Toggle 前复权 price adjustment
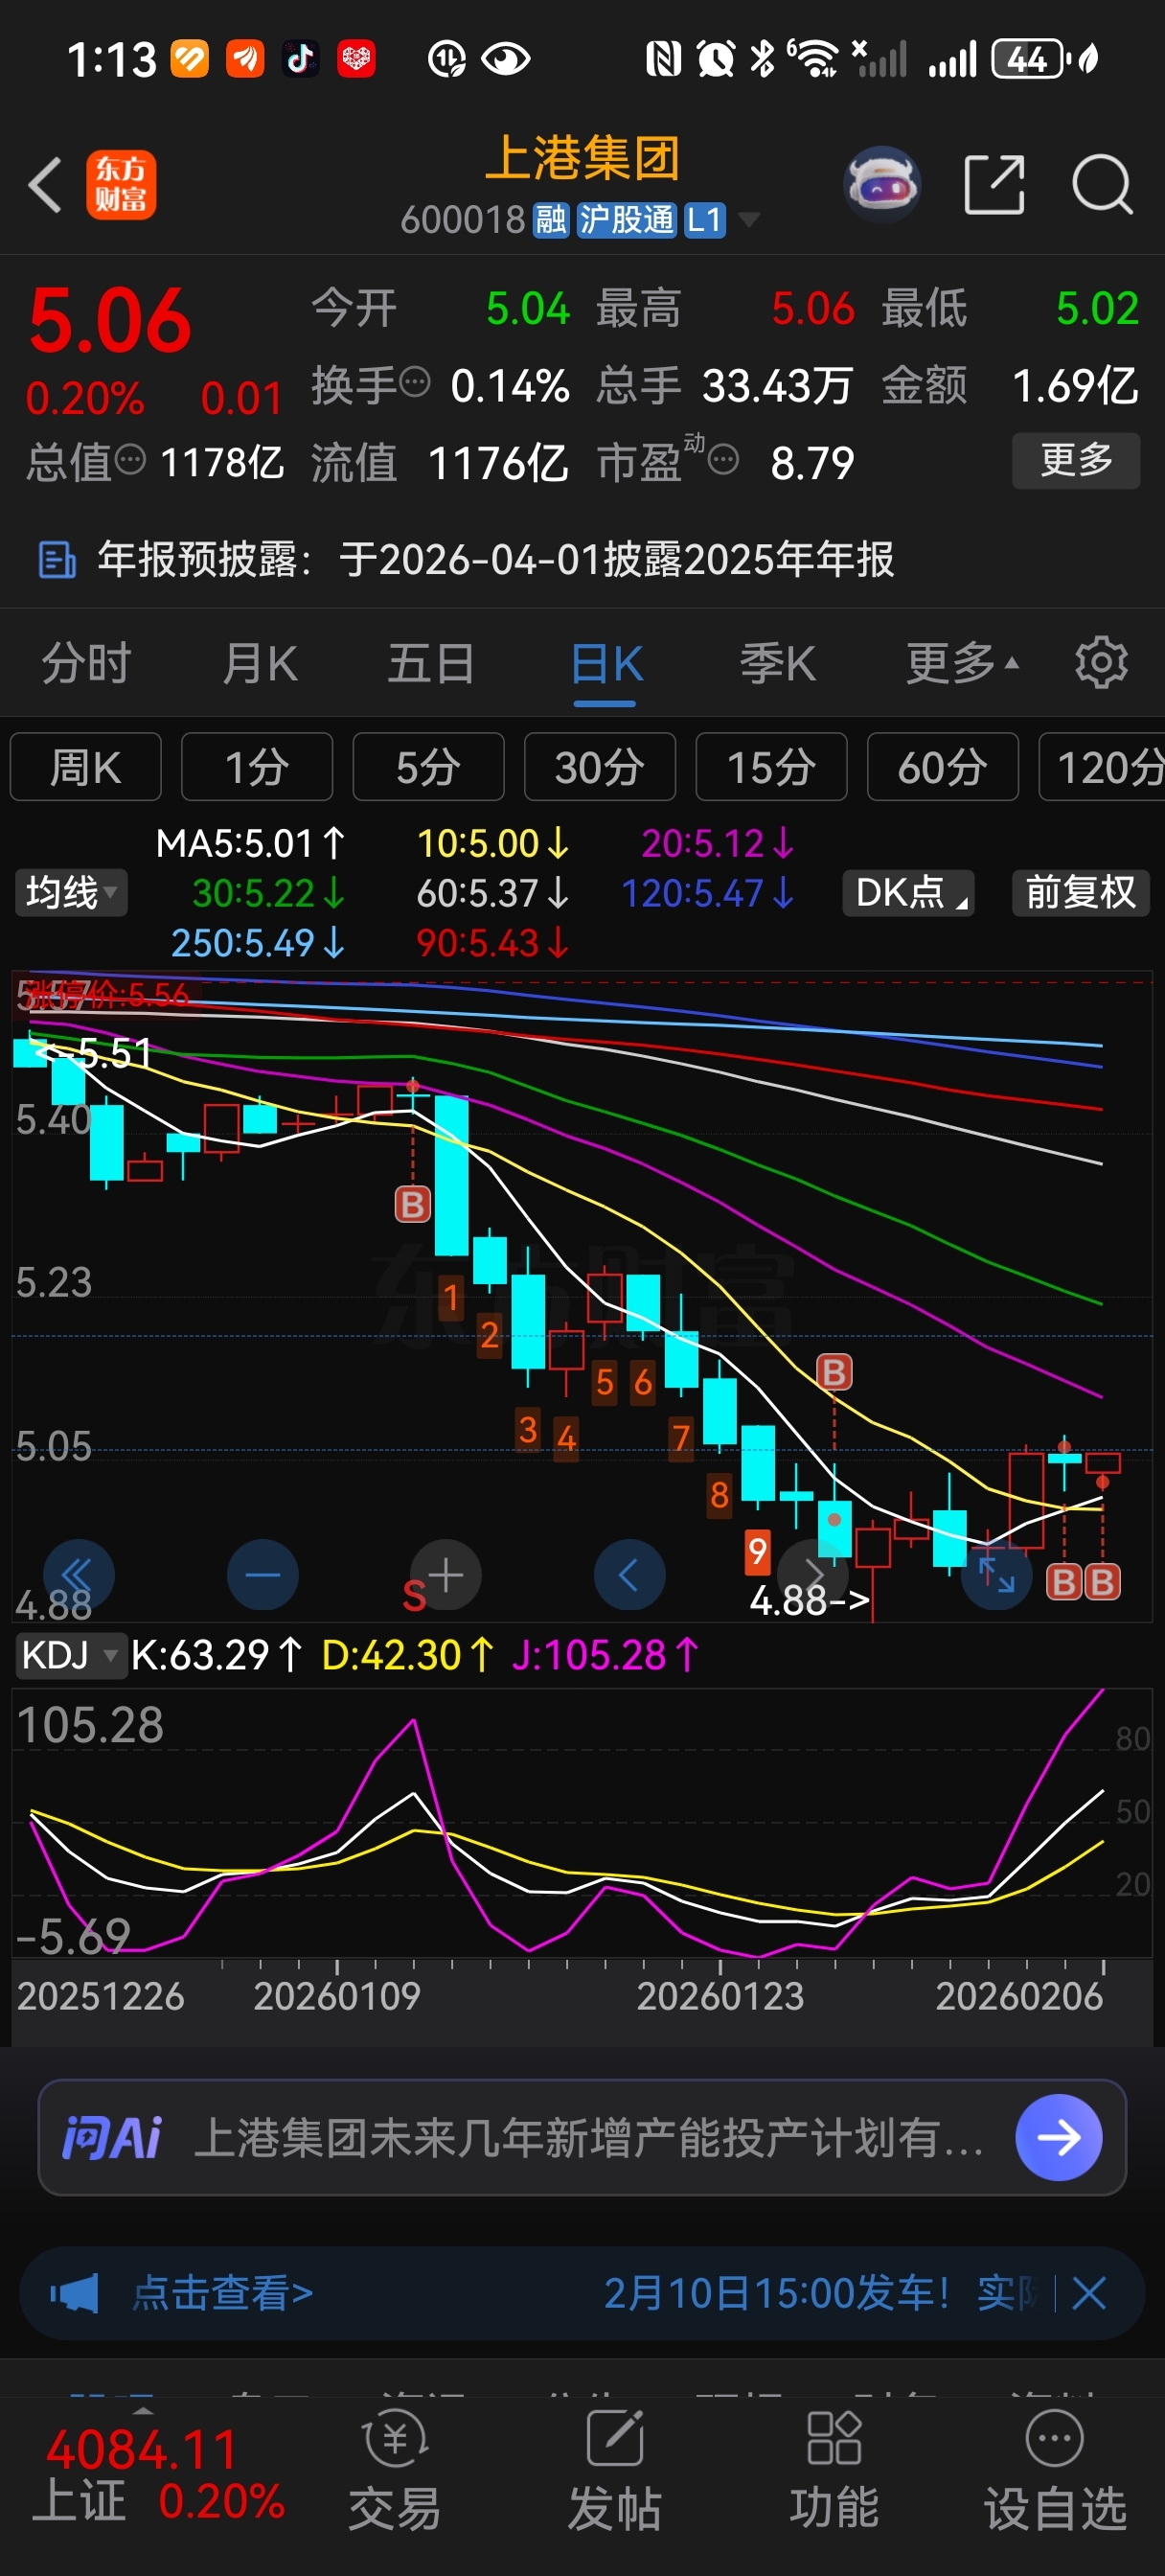 1080,892
